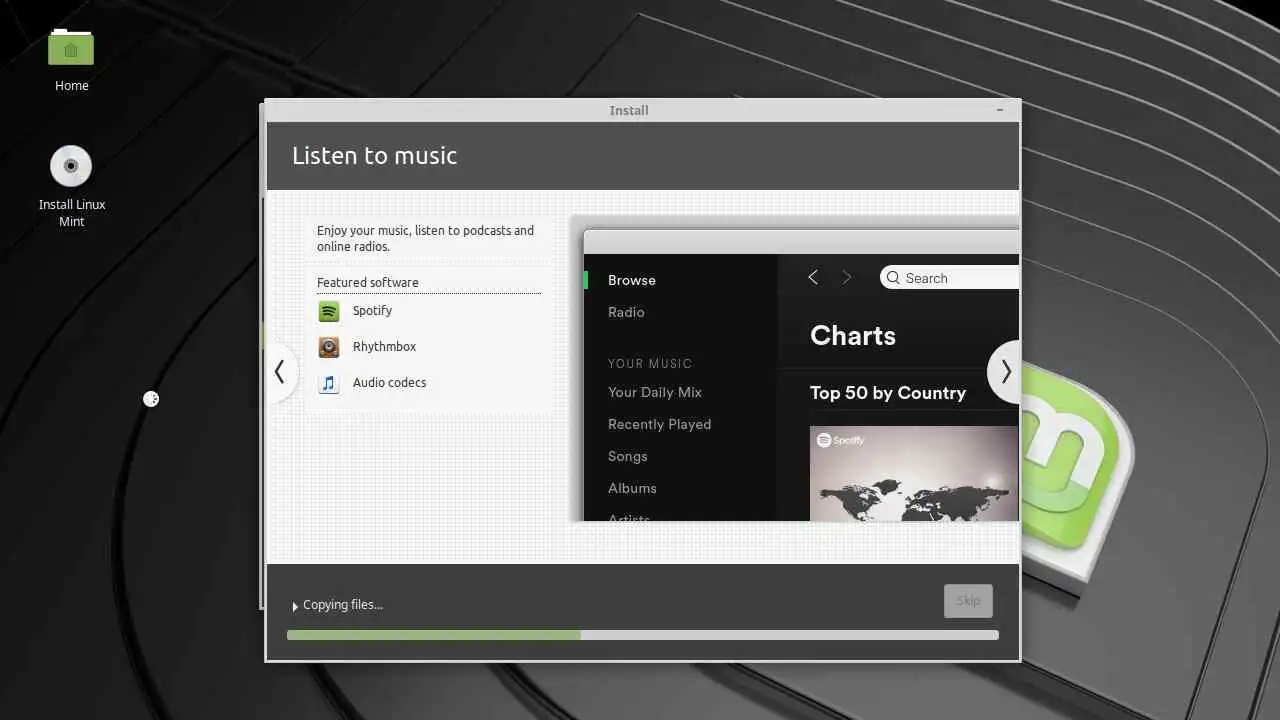Click the Skip button
This screenshot has height=720, width=1280.
tap(968, 601)
